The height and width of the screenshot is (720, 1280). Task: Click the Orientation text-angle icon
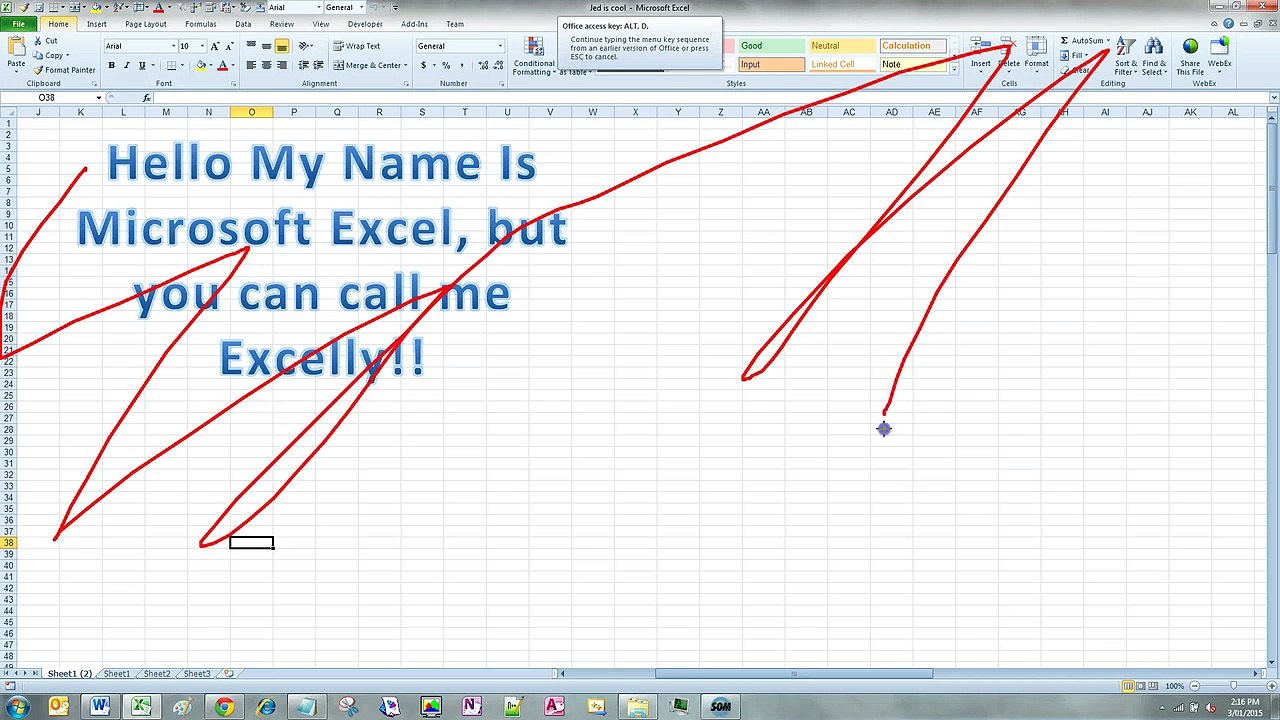[305, 46]
